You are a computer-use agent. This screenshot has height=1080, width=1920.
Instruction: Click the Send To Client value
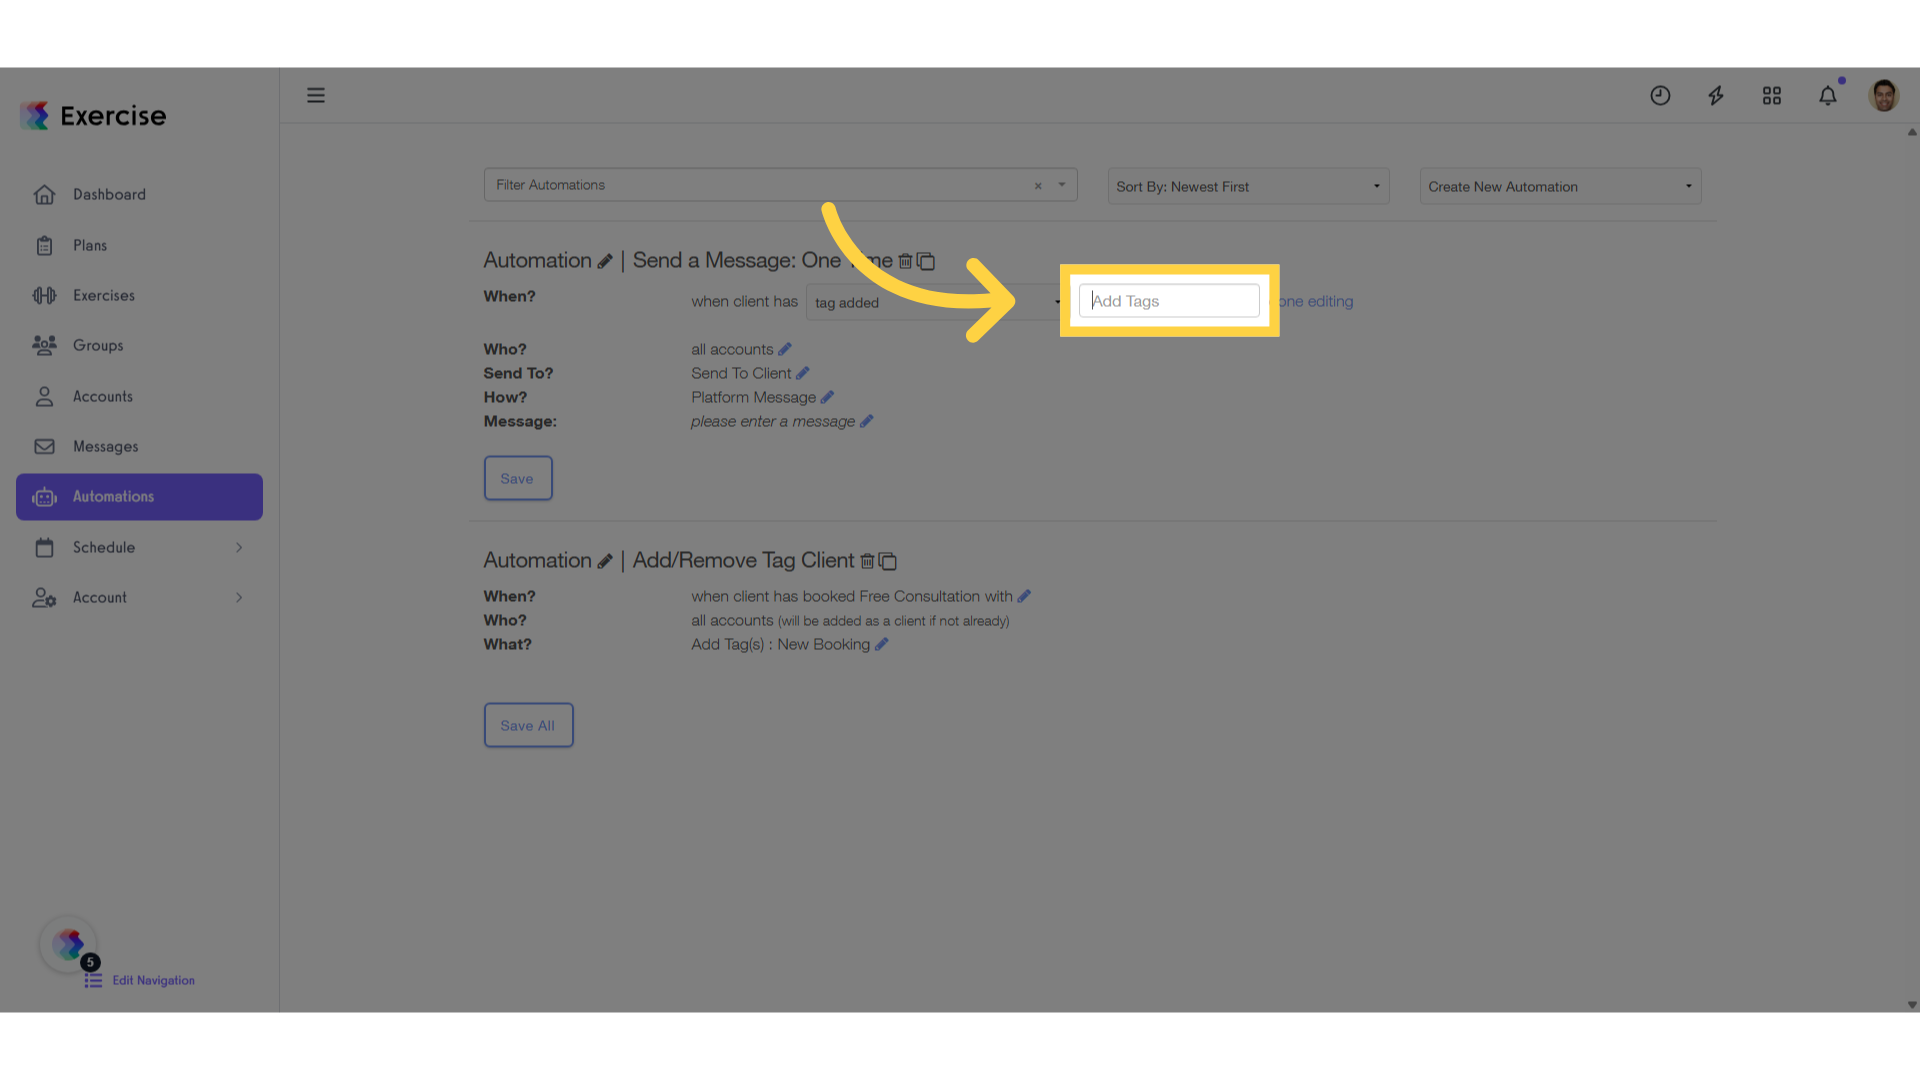point(741,373)
